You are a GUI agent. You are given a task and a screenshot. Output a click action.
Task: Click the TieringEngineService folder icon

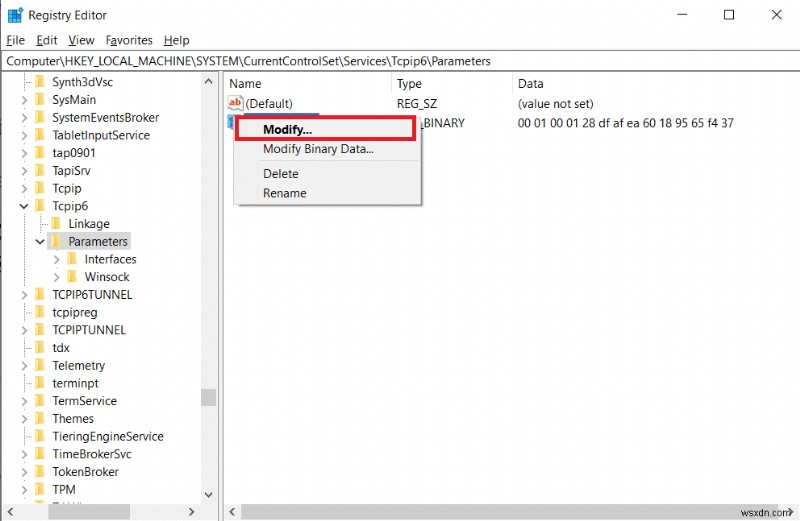point(40,436)
